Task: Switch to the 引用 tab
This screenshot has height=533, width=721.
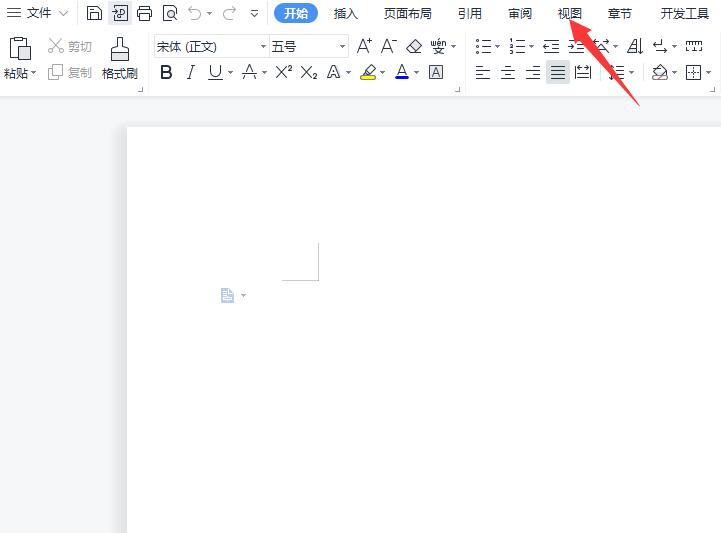Action: coord(469,13)
